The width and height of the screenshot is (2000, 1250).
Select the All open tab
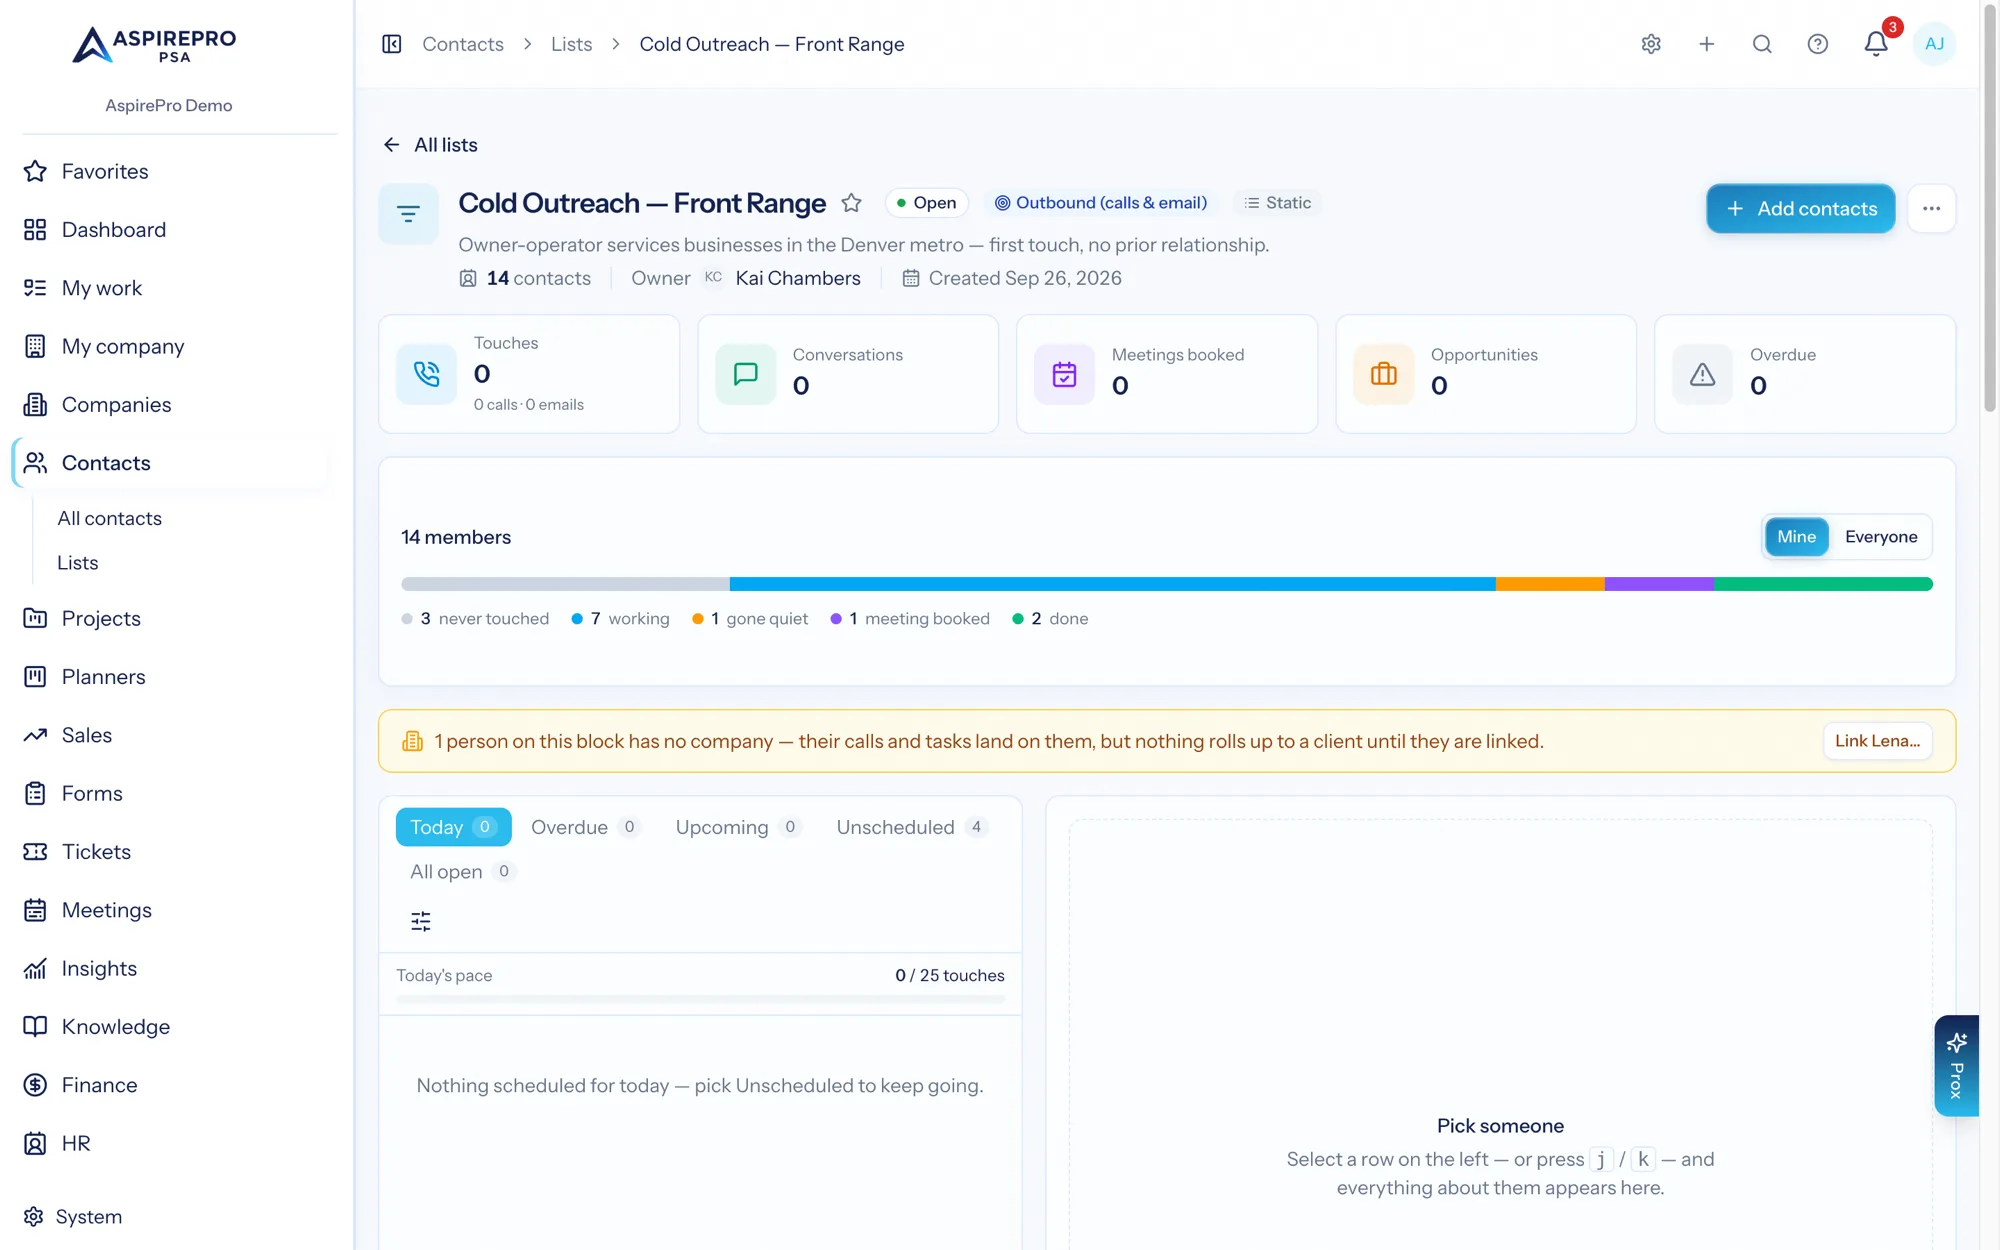click(x=462, y=871)
